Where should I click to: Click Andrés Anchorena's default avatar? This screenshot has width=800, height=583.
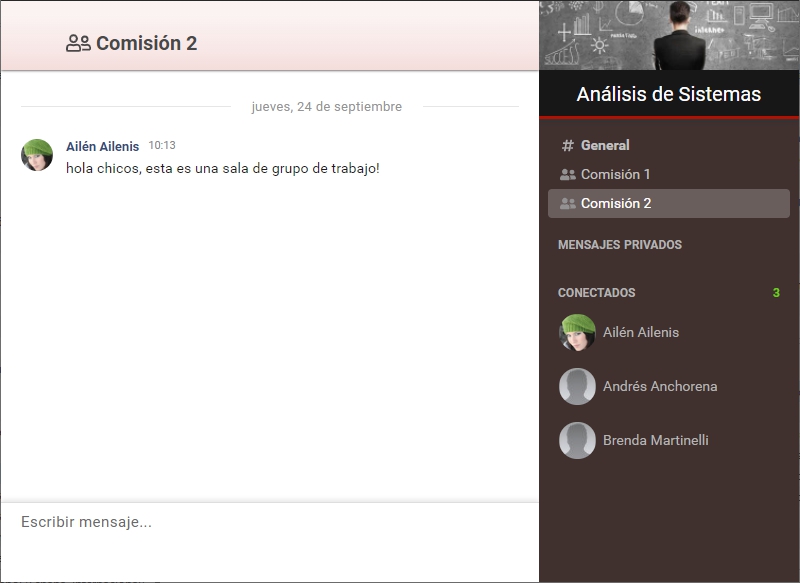pos(577,387)
